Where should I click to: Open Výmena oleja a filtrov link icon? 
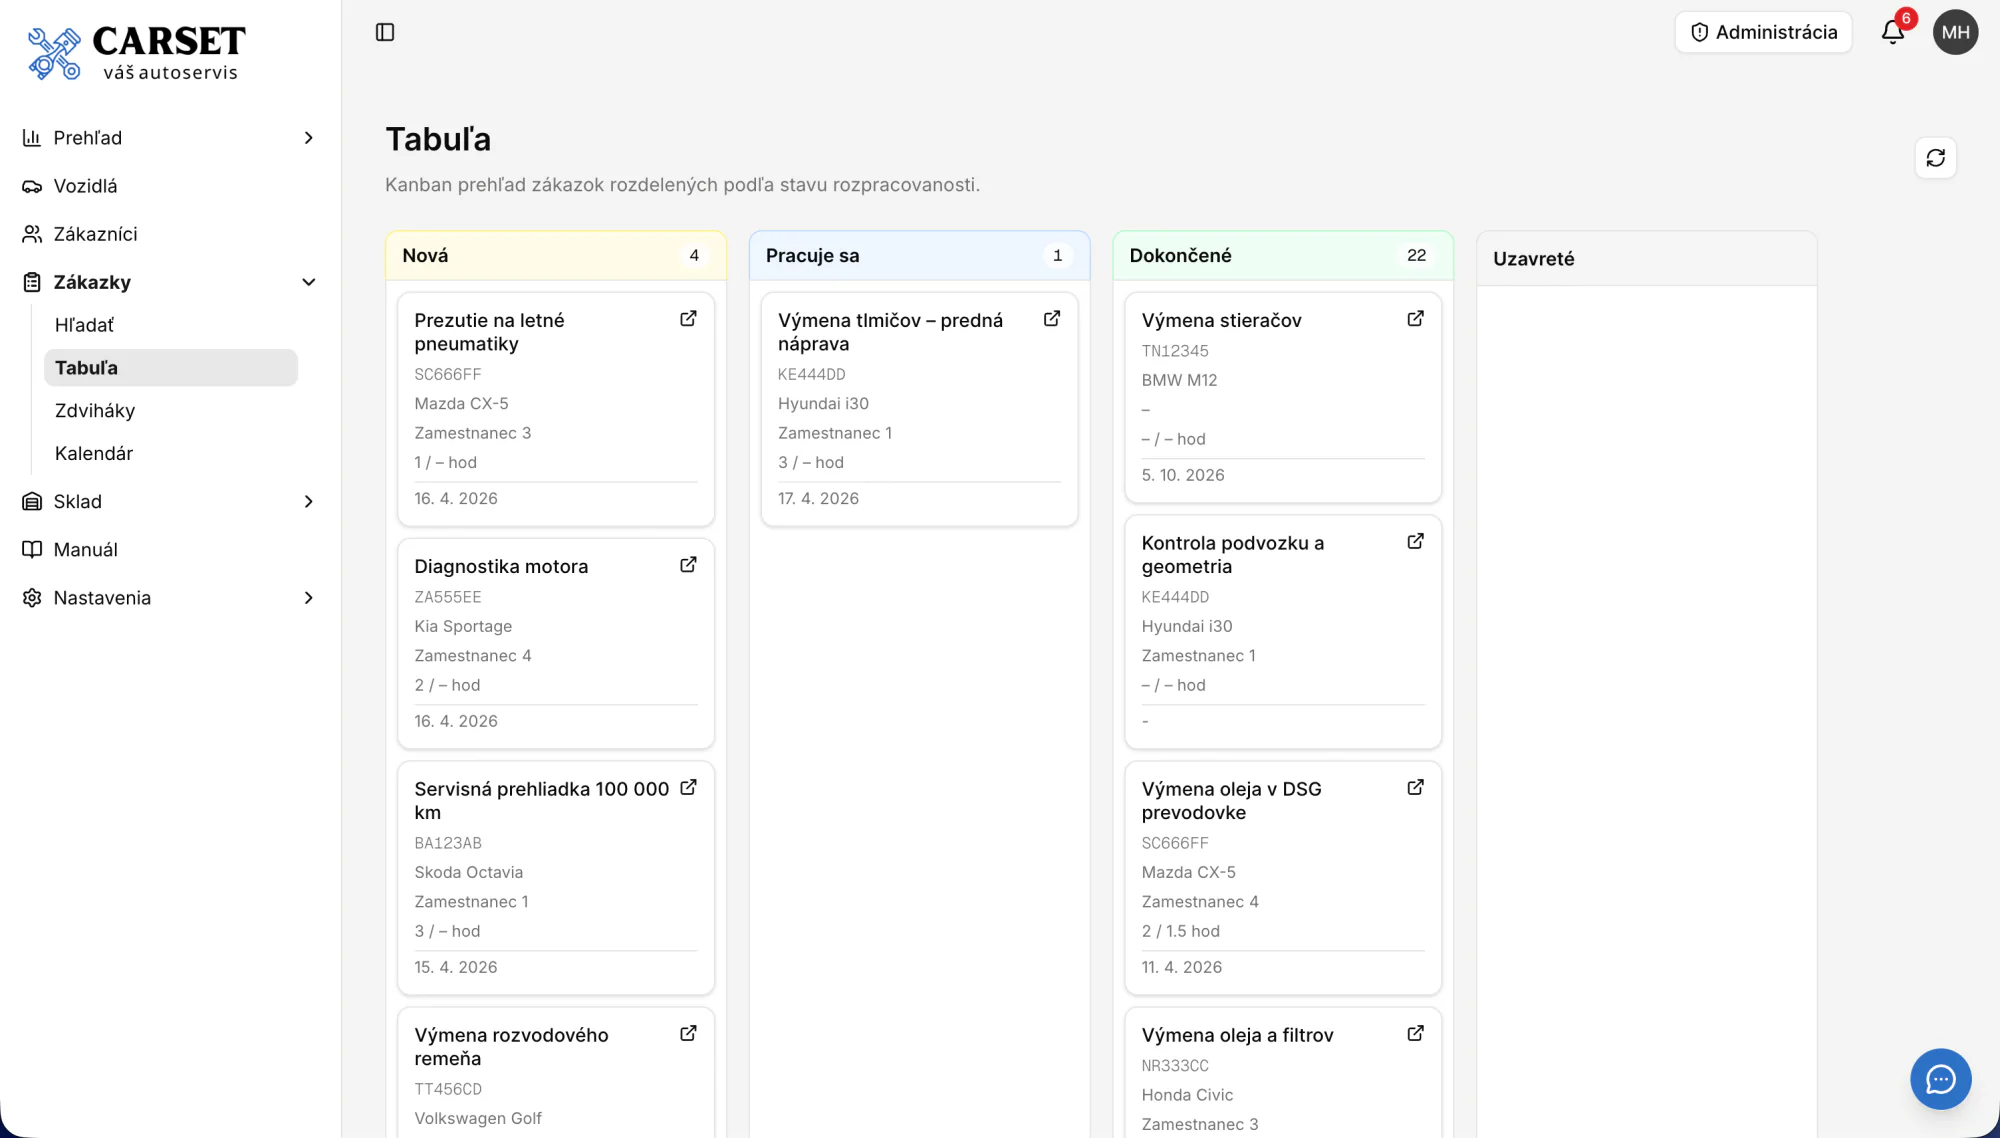point(1415,1033)
